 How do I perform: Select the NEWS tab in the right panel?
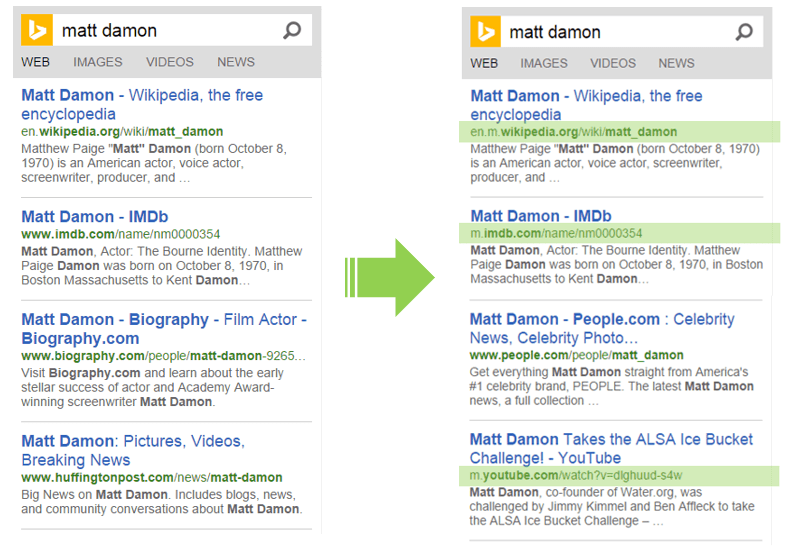tap(676, 63)
